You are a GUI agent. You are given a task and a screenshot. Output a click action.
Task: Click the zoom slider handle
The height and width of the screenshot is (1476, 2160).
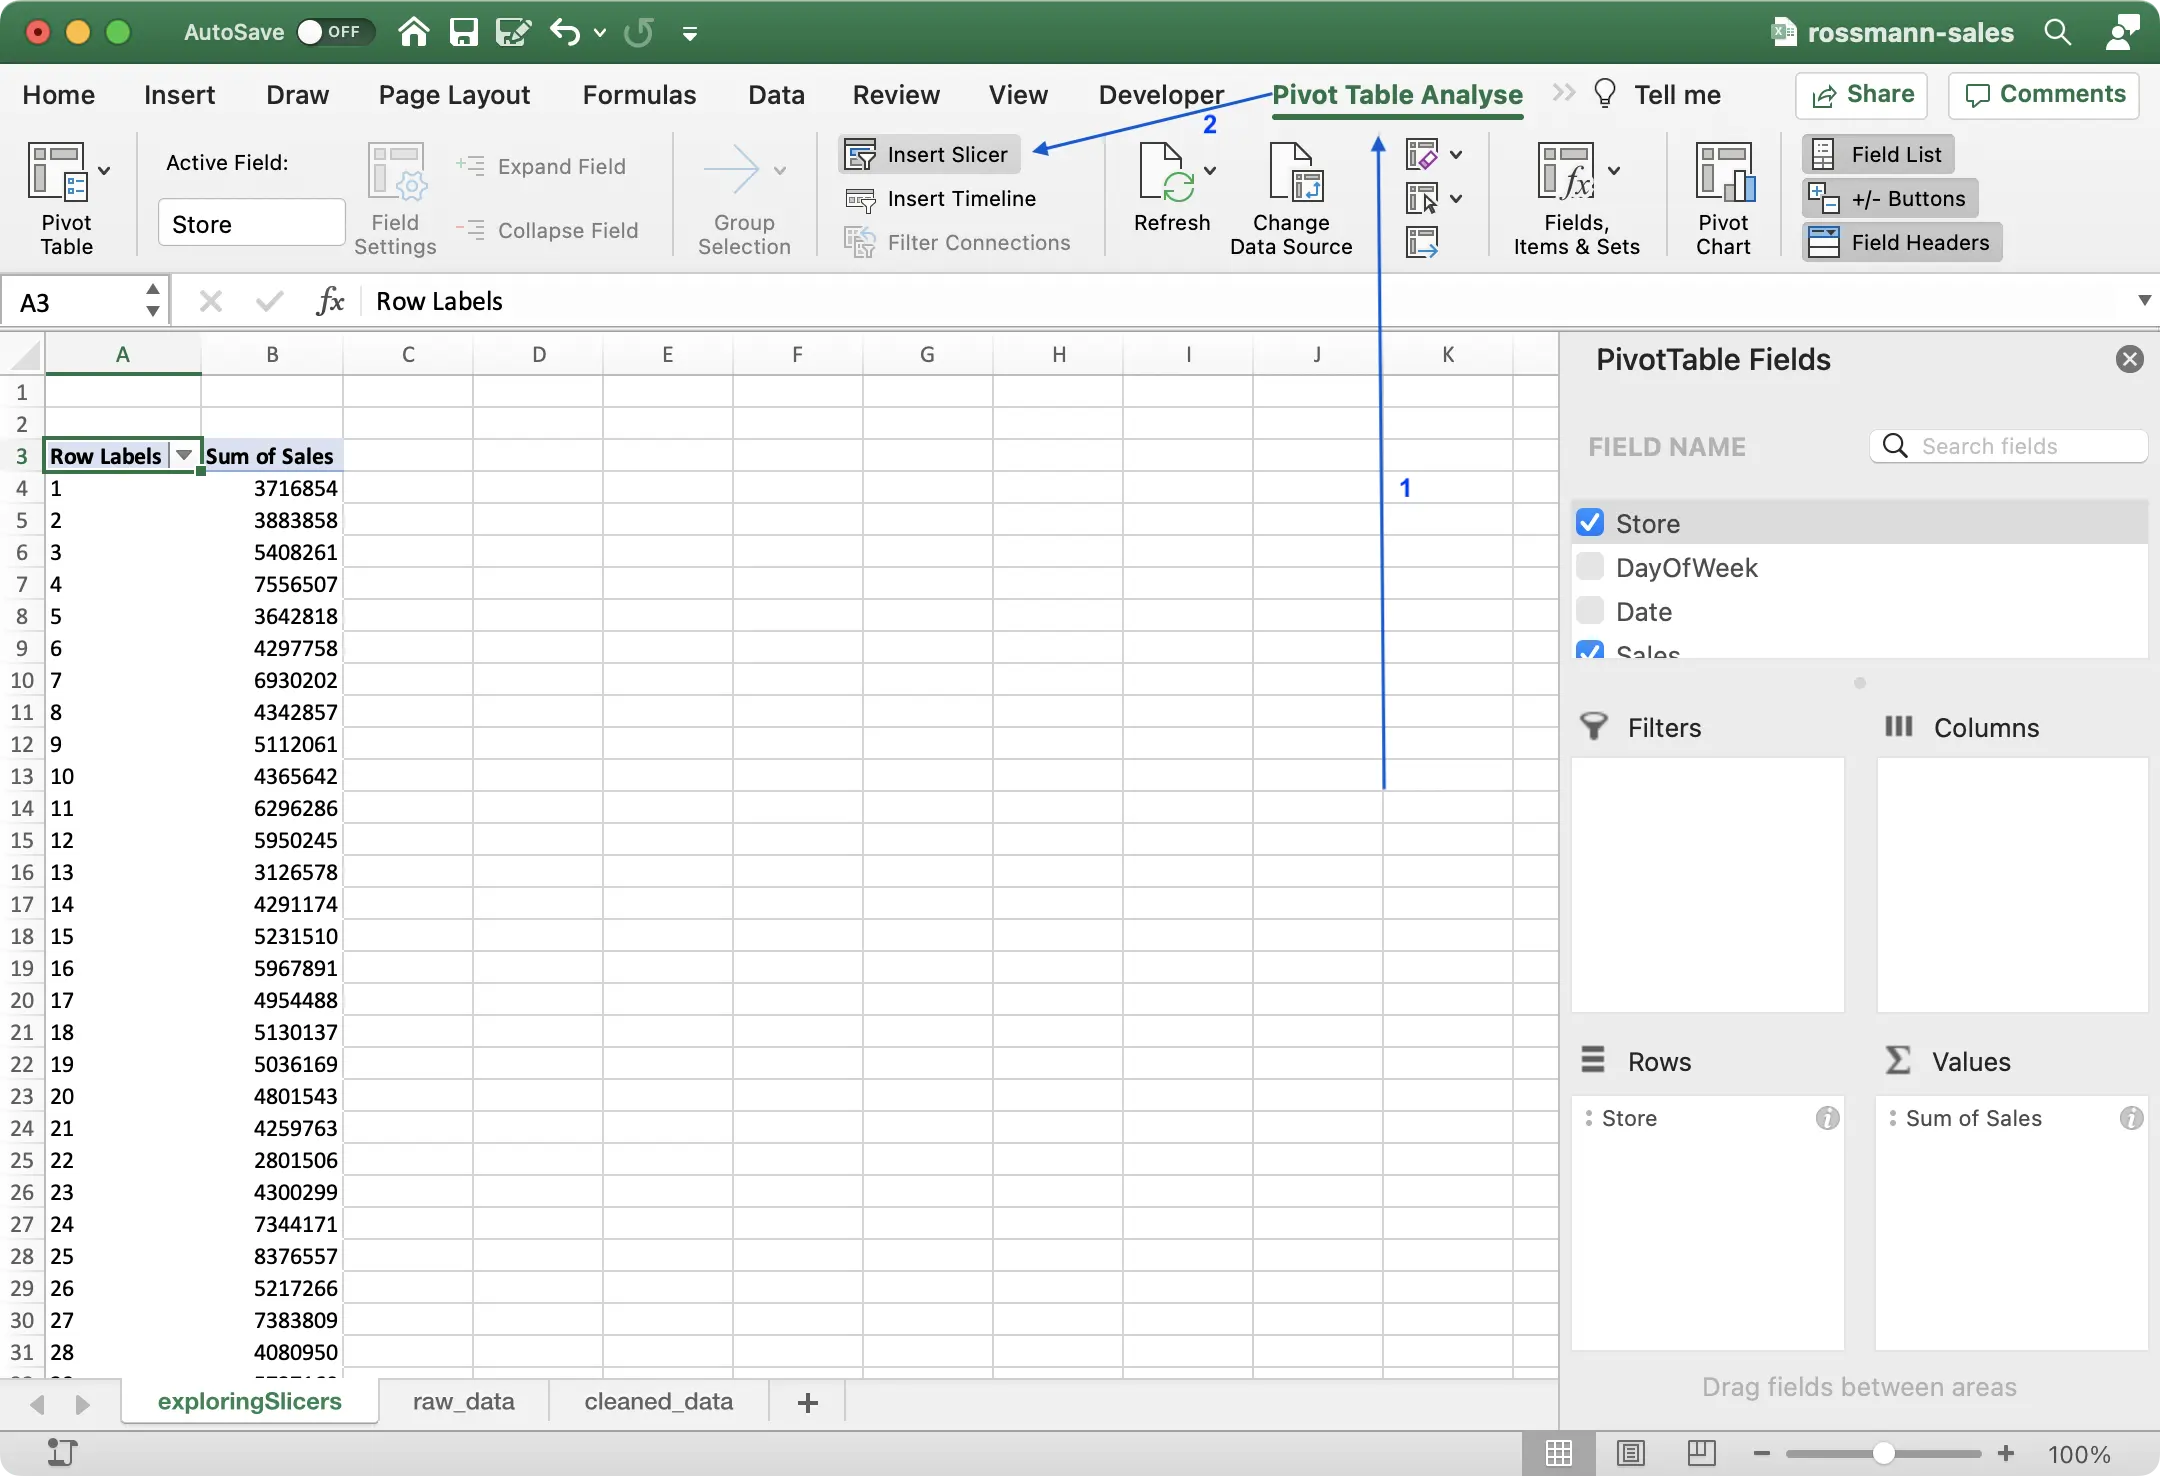tap(1884, 1453)
